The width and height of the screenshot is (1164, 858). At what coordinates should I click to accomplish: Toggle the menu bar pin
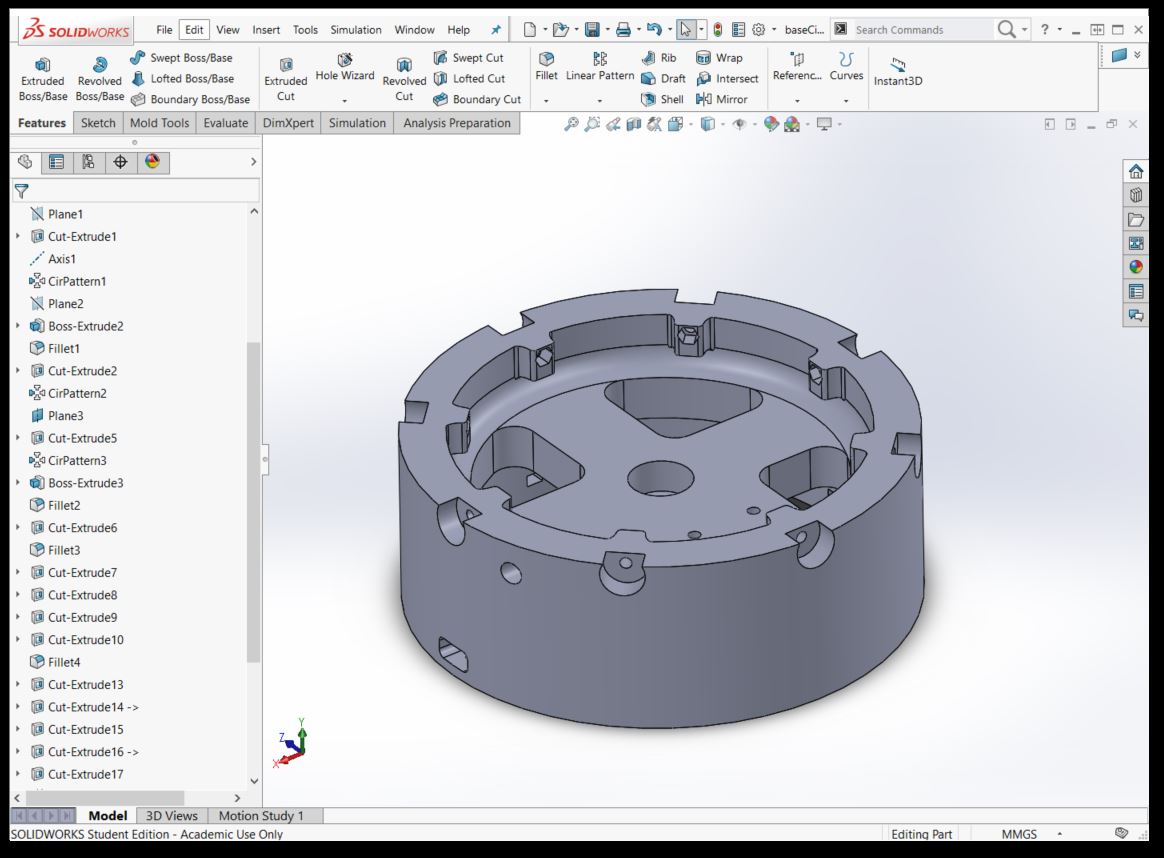tap(495, 30)
